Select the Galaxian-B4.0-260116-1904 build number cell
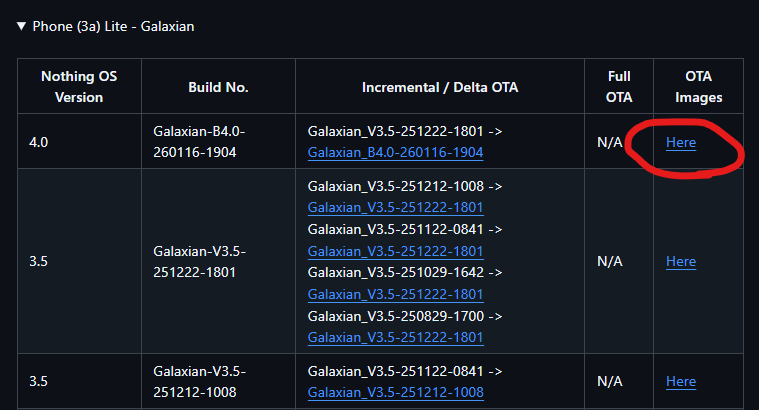Image resolution: width=759 pixels, height=410 pixels. [218, 141]
